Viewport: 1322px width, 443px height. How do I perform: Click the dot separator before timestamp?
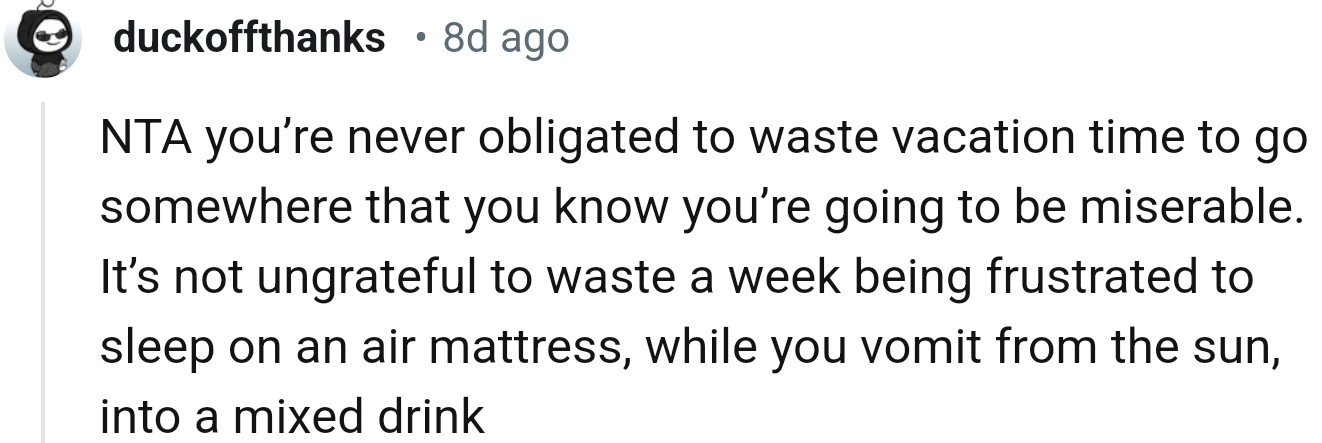coord(421,39)
